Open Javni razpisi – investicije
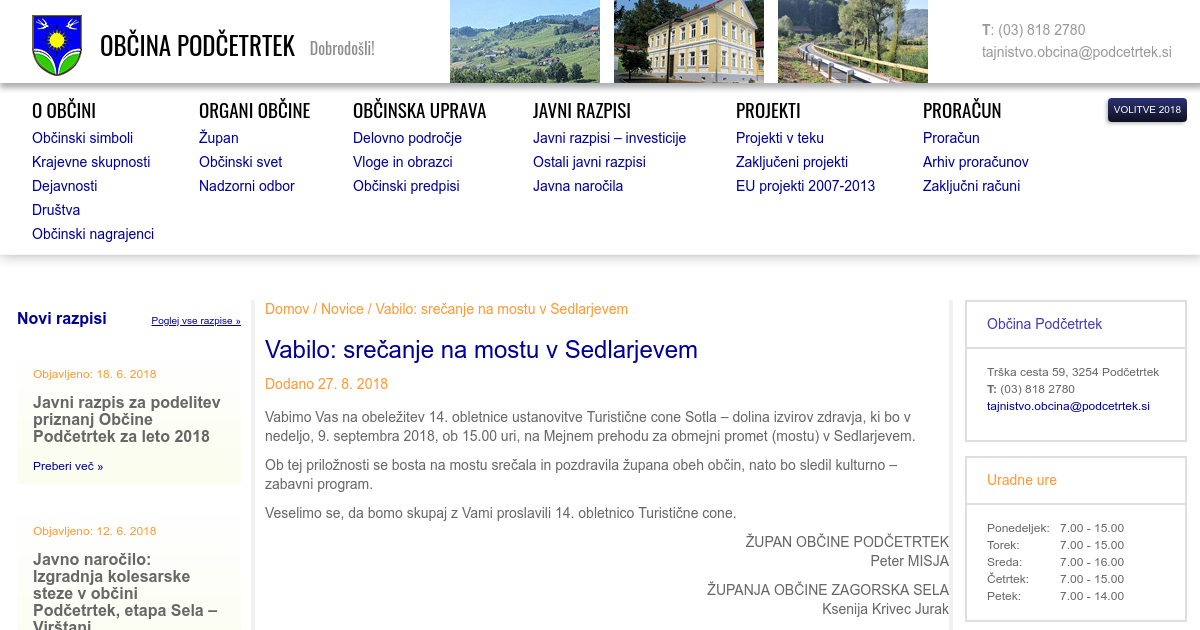The width and height of the screenshot is (1200, 630). click(609, 138)
